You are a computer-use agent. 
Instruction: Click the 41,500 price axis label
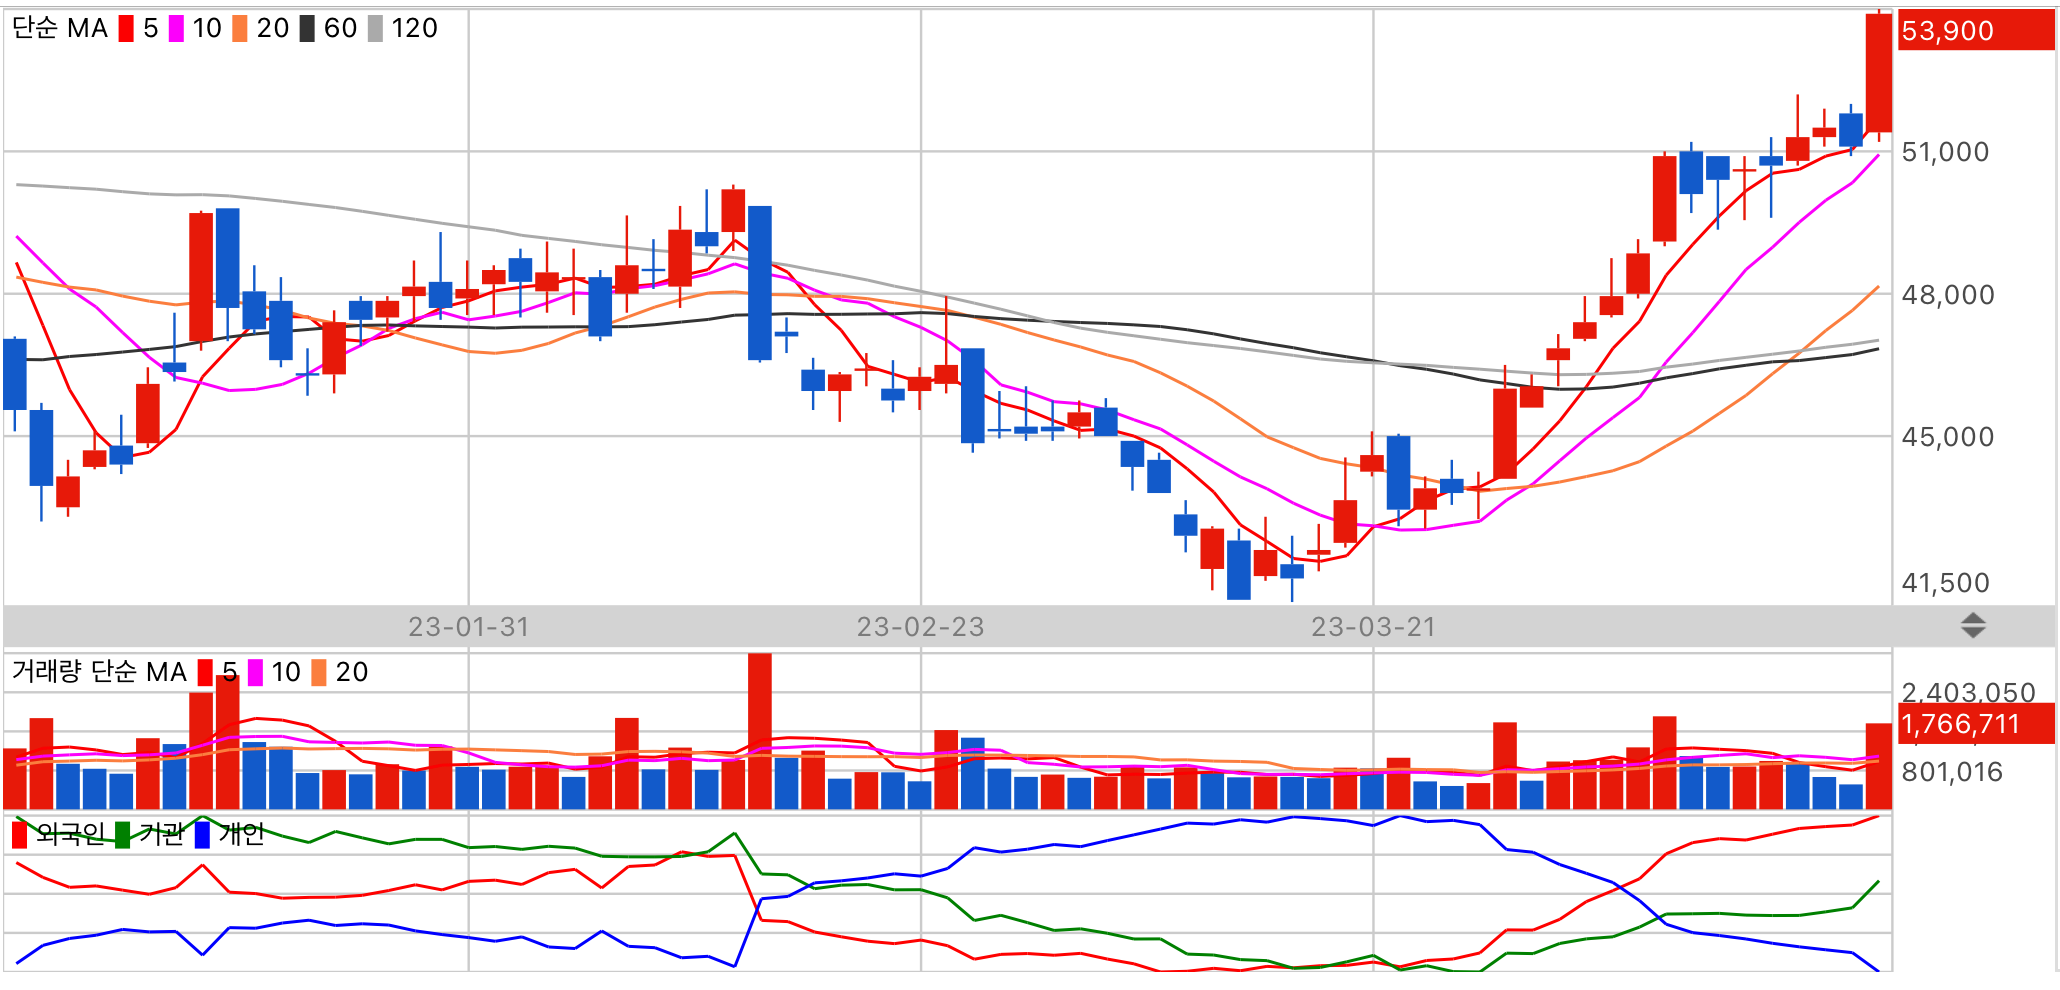click(x=1945, y=583)
